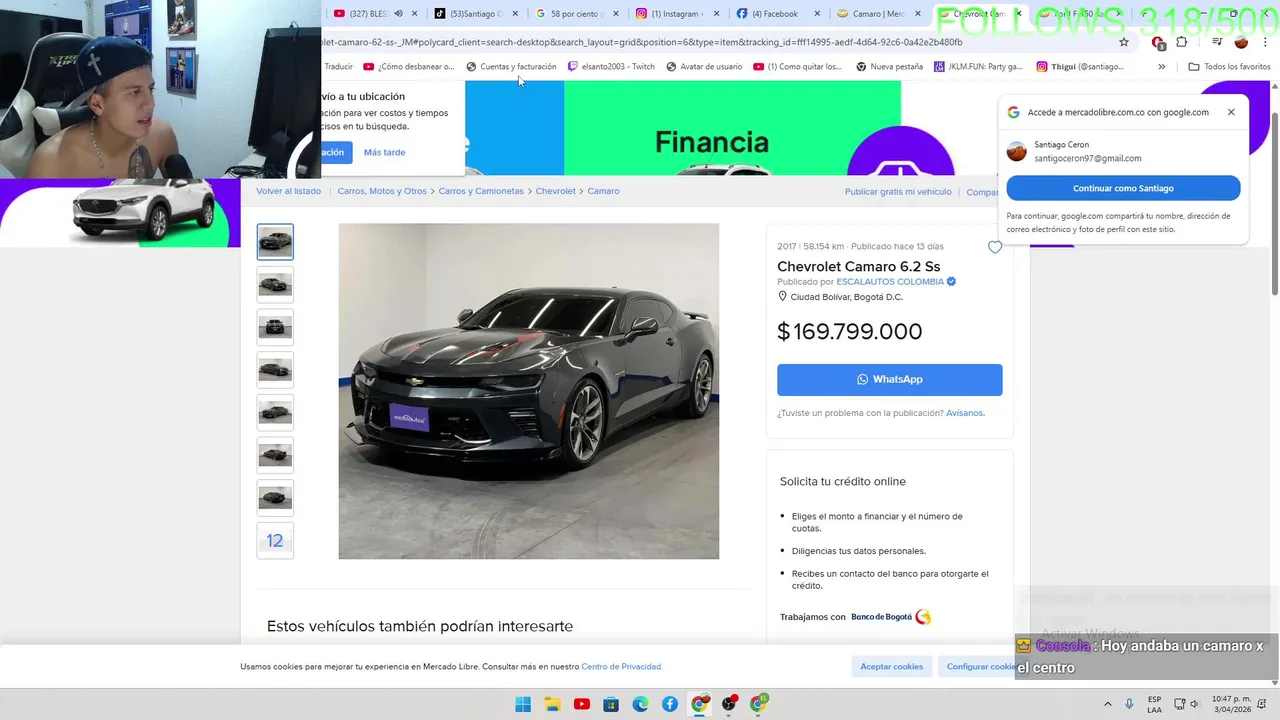The height and width of the screenshot is (720, 1280).
Task: Close the Facebook tab
Action: (x=817, y=14)
